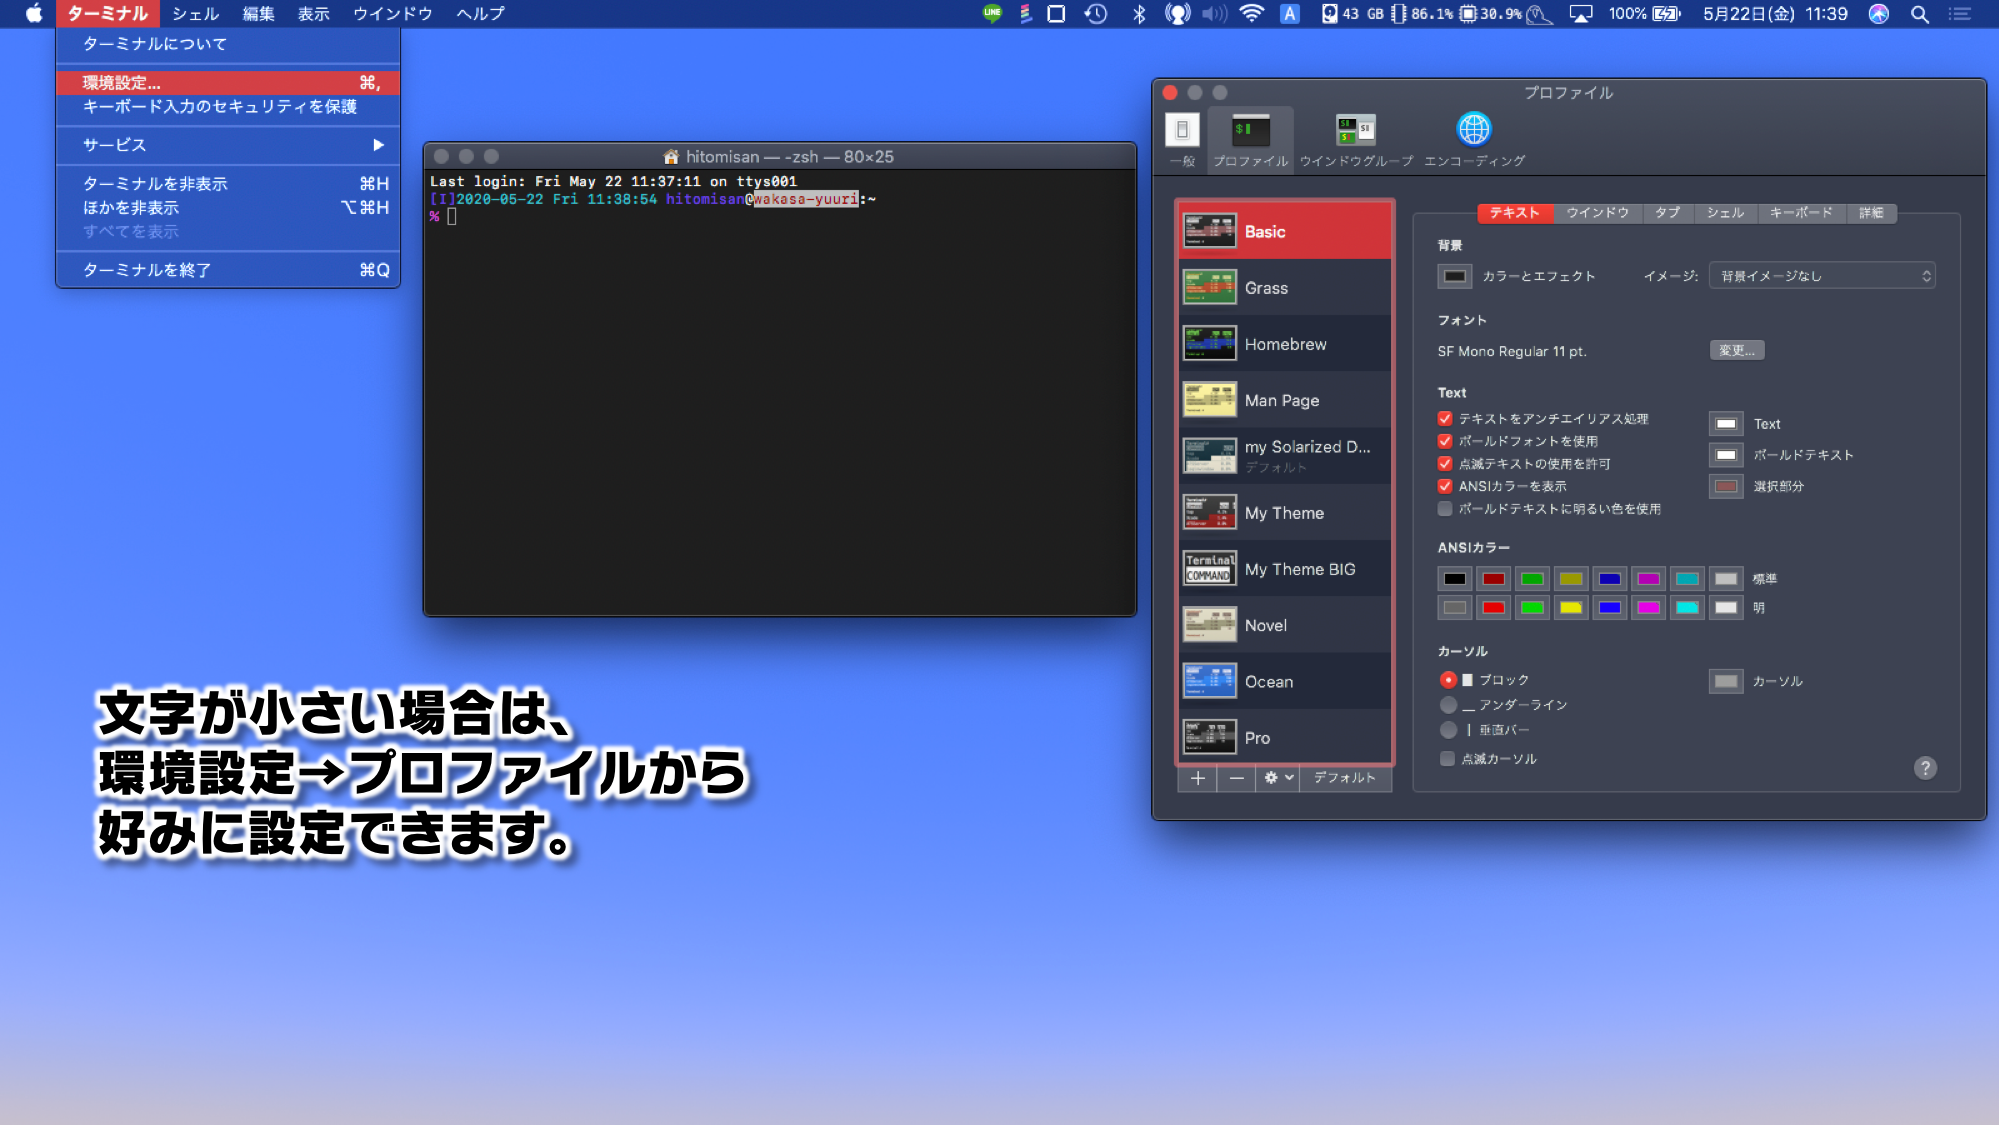This screenshot has width=1999, height=1125.
Task: Open 背景イメージなし image dropdown
Action: pos(1822,276)
